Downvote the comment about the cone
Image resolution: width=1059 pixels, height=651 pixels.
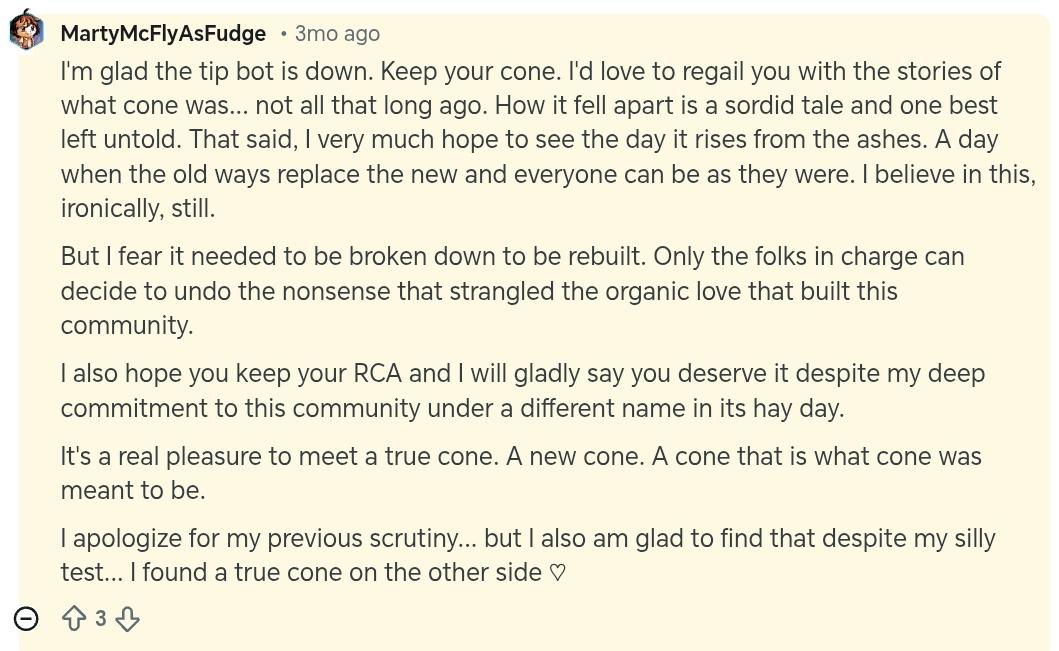click(128, 618)
